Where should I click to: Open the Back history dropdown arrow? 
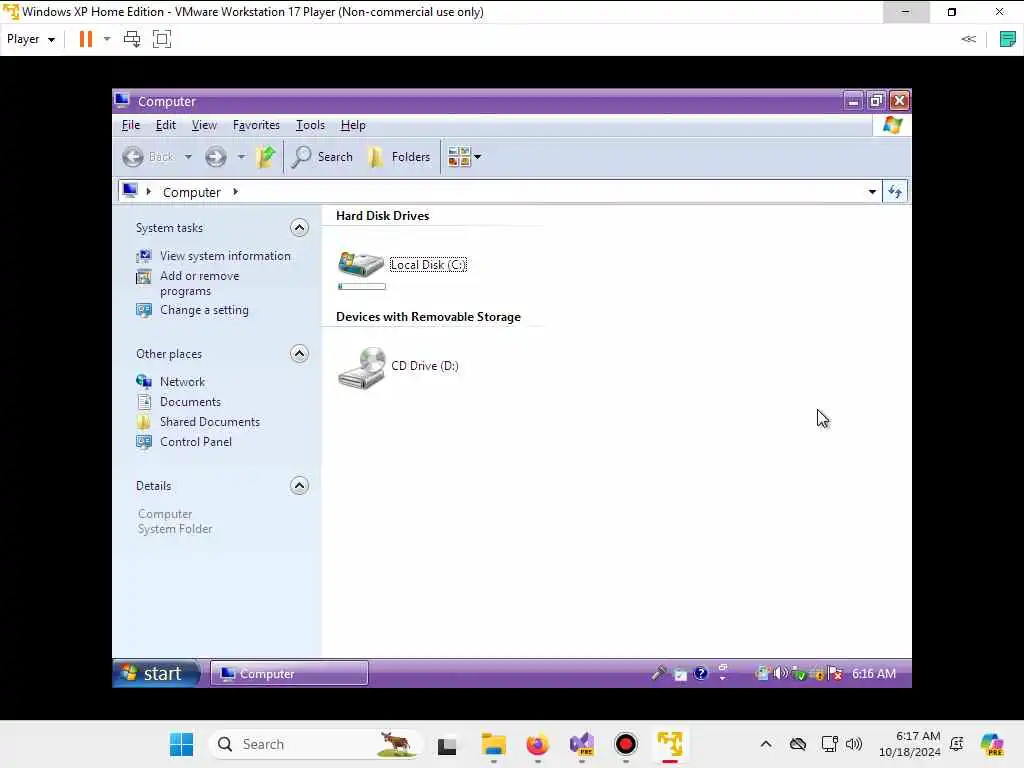(188, 157)
